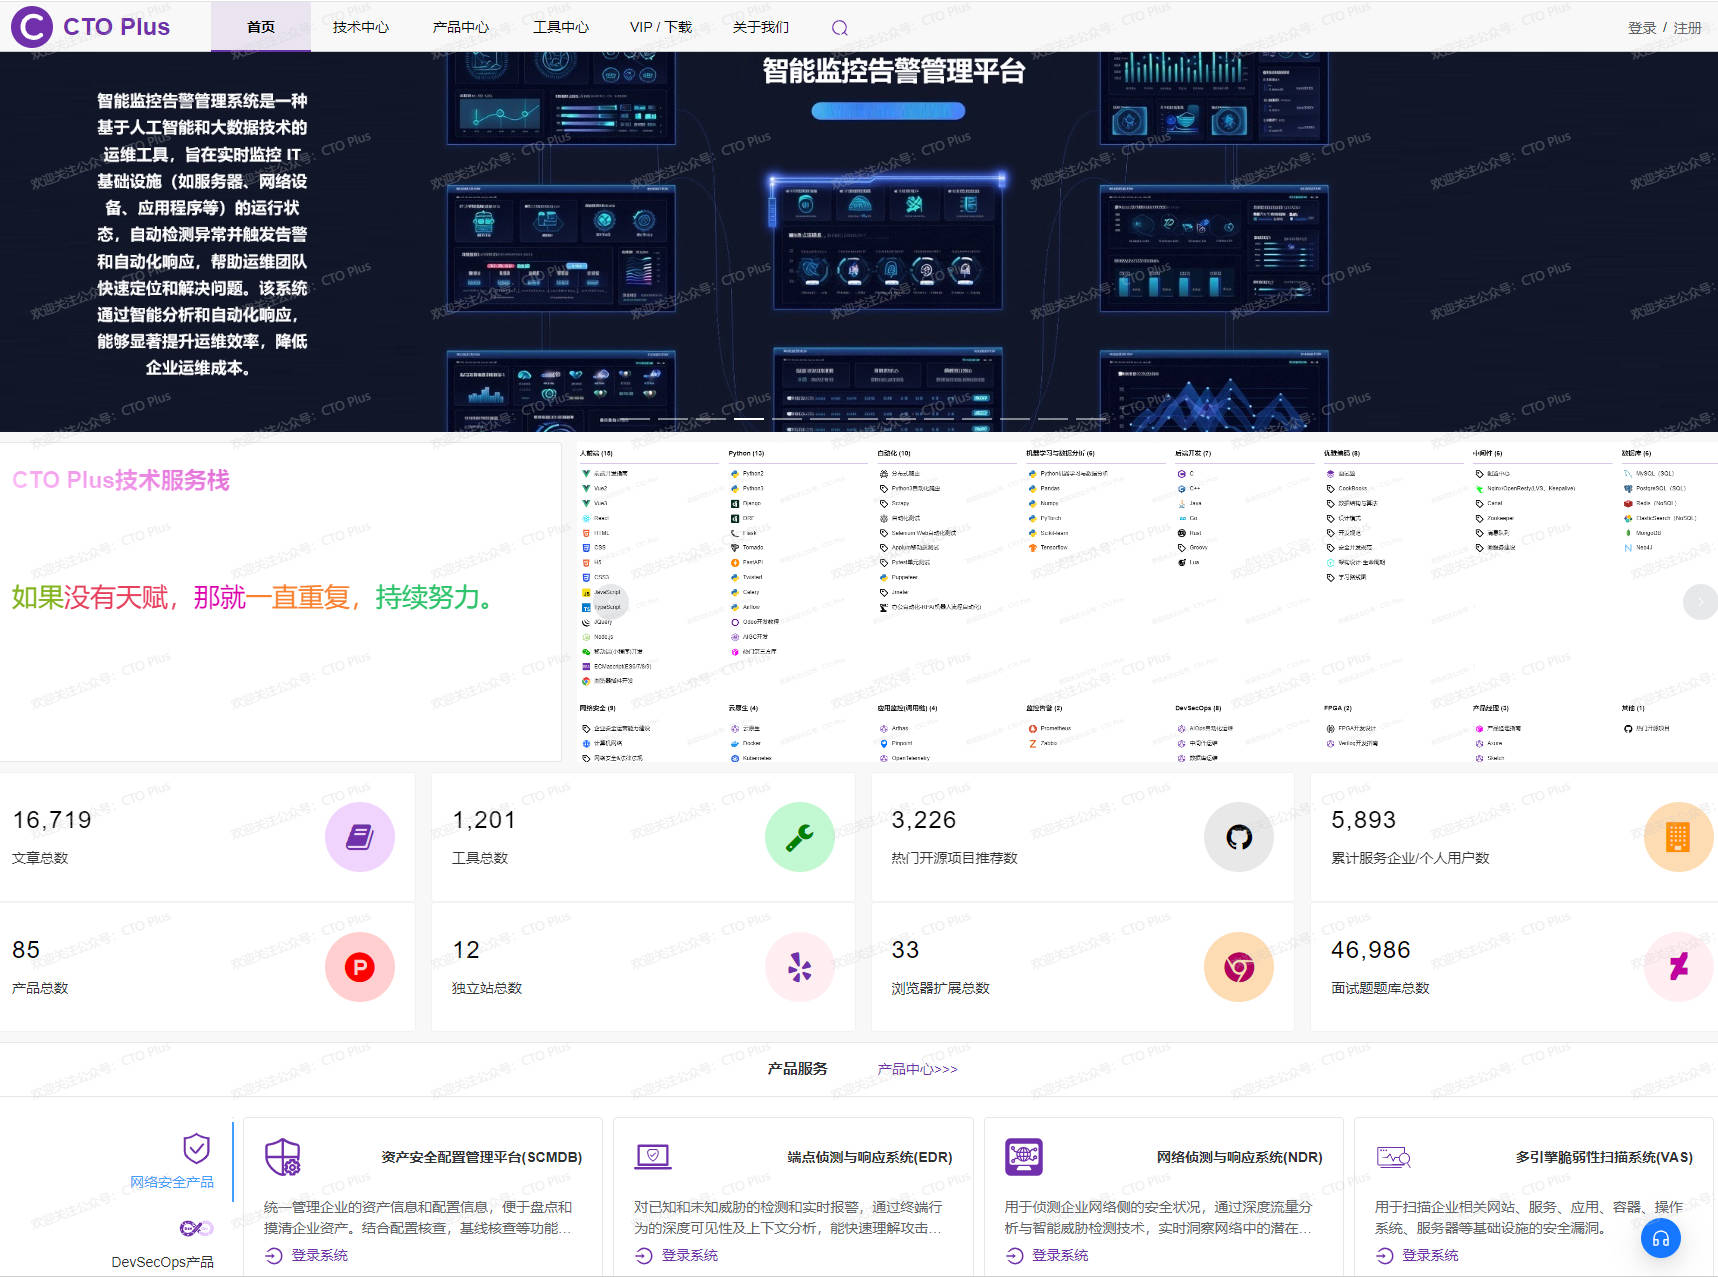1718x1277 pixels.
Task: Click the banner title 智能监控告警管理平台
Action: coord(894,72)
